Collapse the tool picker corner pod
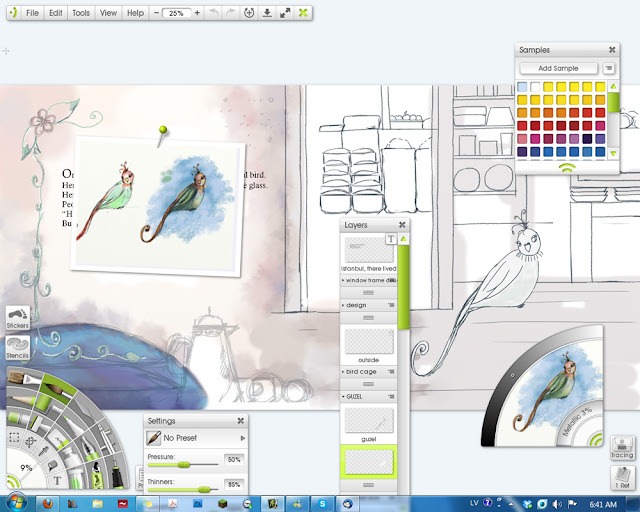Screen dimensions: 640x512 [x=13, y=482]
